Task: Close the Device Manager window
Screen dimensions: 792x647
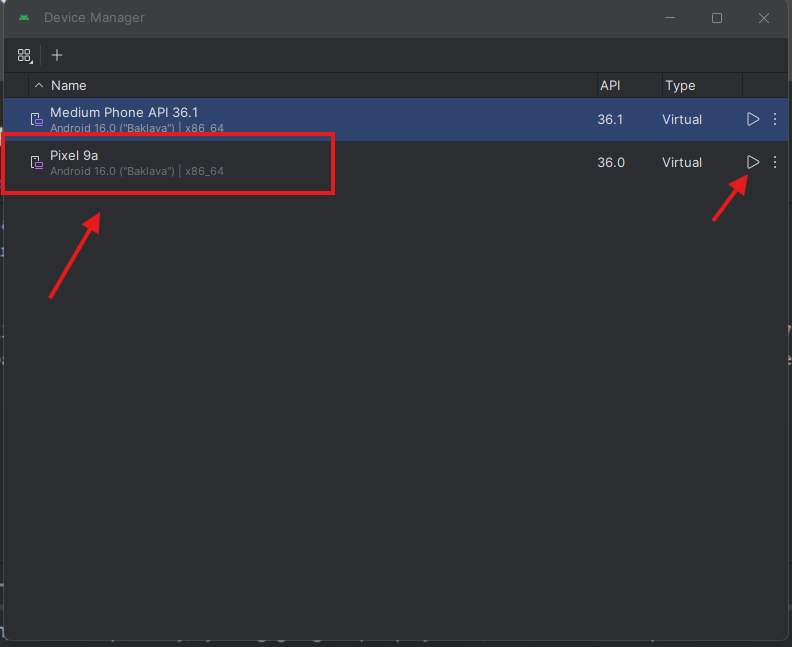Action: tap(764, 18)
